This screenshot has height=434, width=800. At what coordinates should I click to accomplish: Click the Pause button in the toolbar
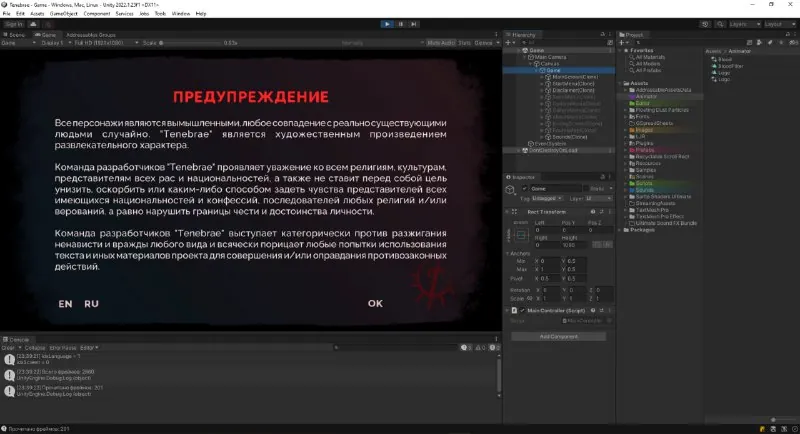(x=401, y=24)
